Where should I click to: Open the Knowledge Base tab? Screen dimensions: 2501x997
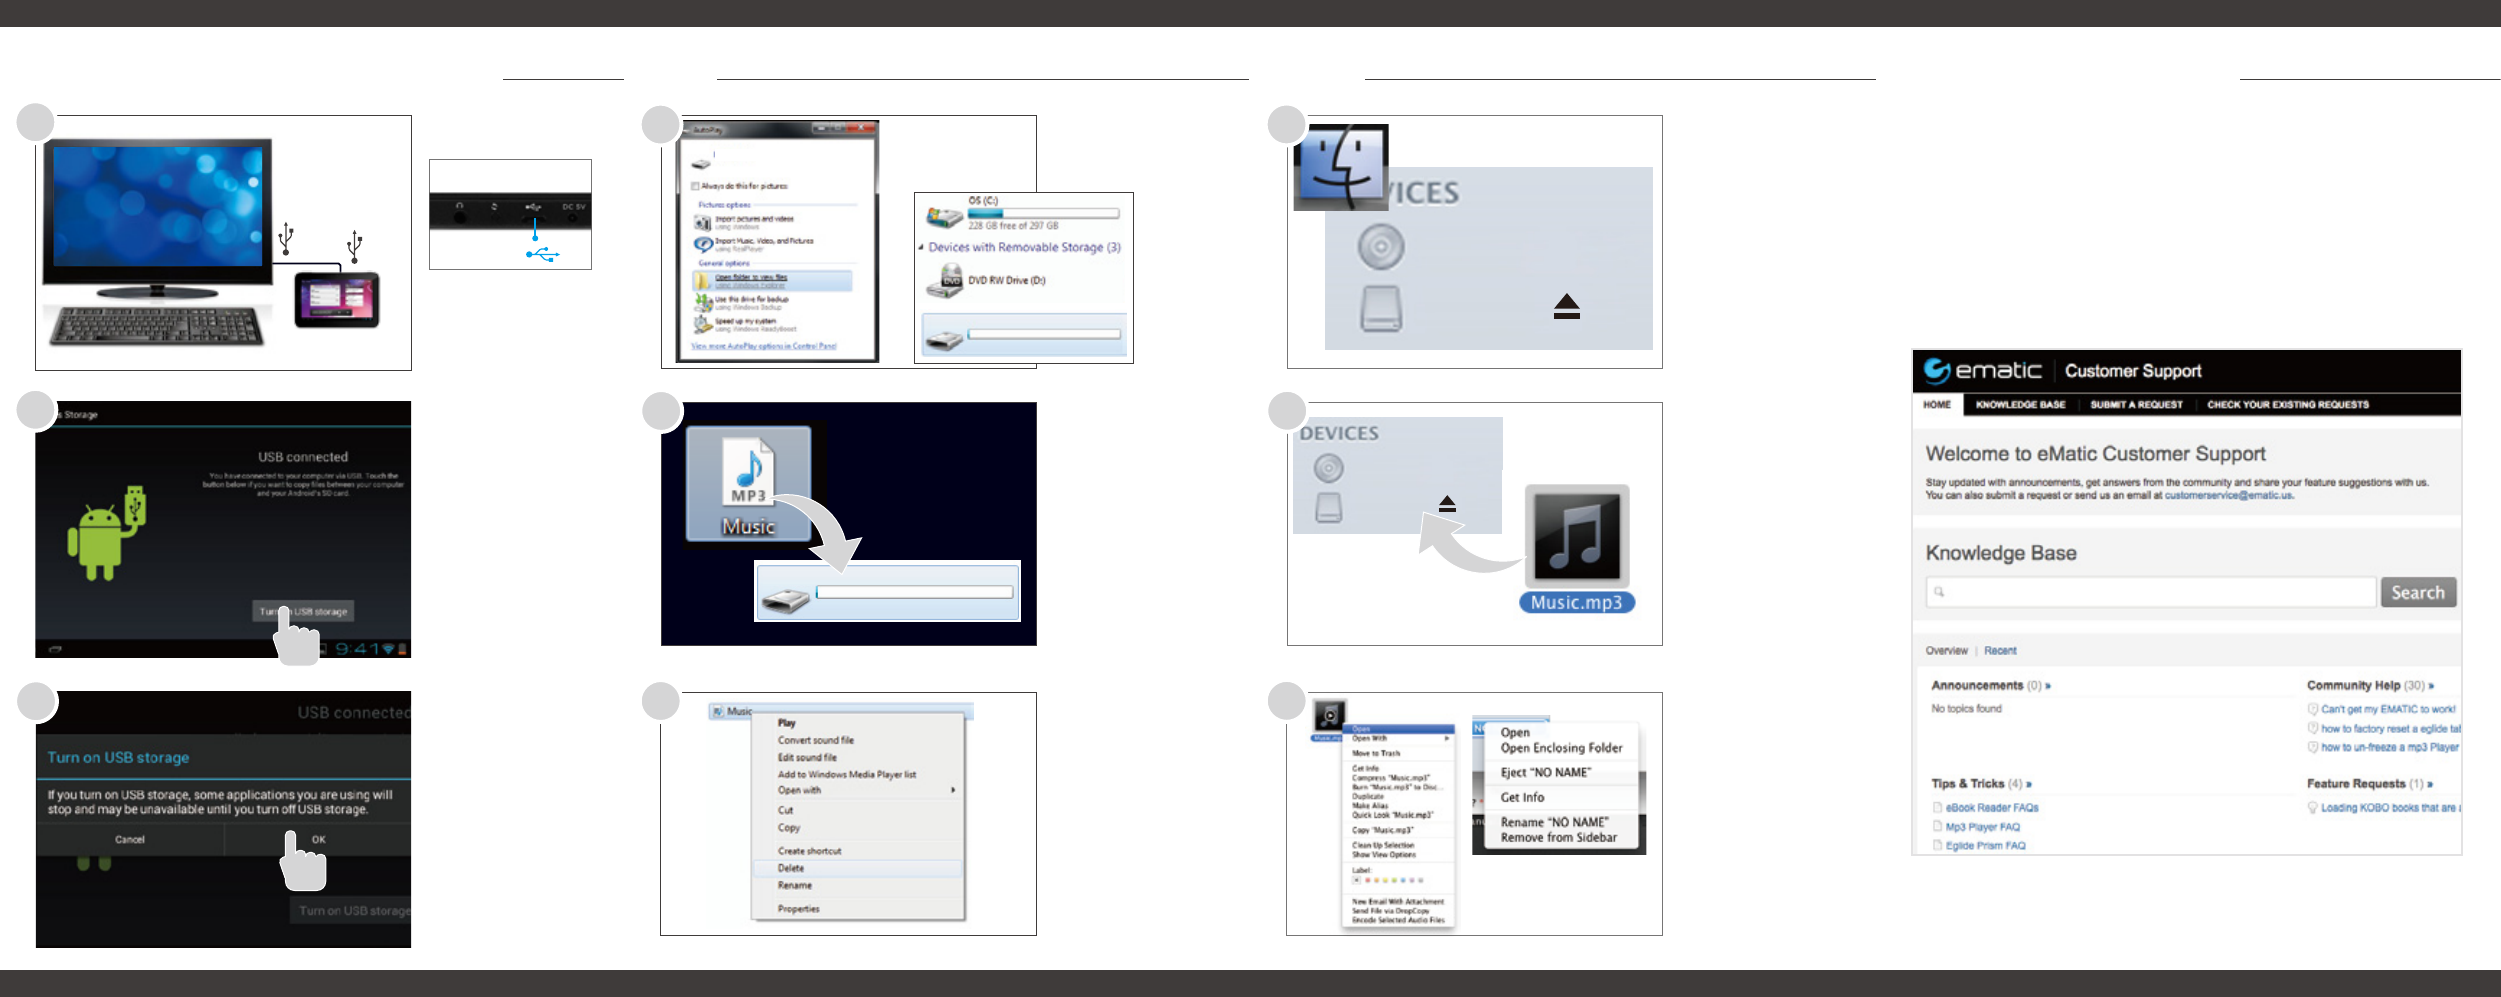tap(2020, 405)
